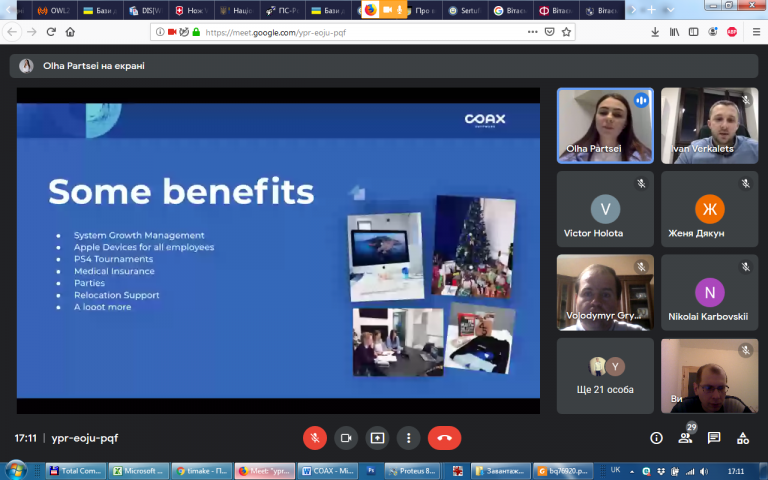The height and width of the screenshot is (480, 768).
Task: Click the Present Now screen-share icon
Action: pyautogui.click(x=377, y=438)
